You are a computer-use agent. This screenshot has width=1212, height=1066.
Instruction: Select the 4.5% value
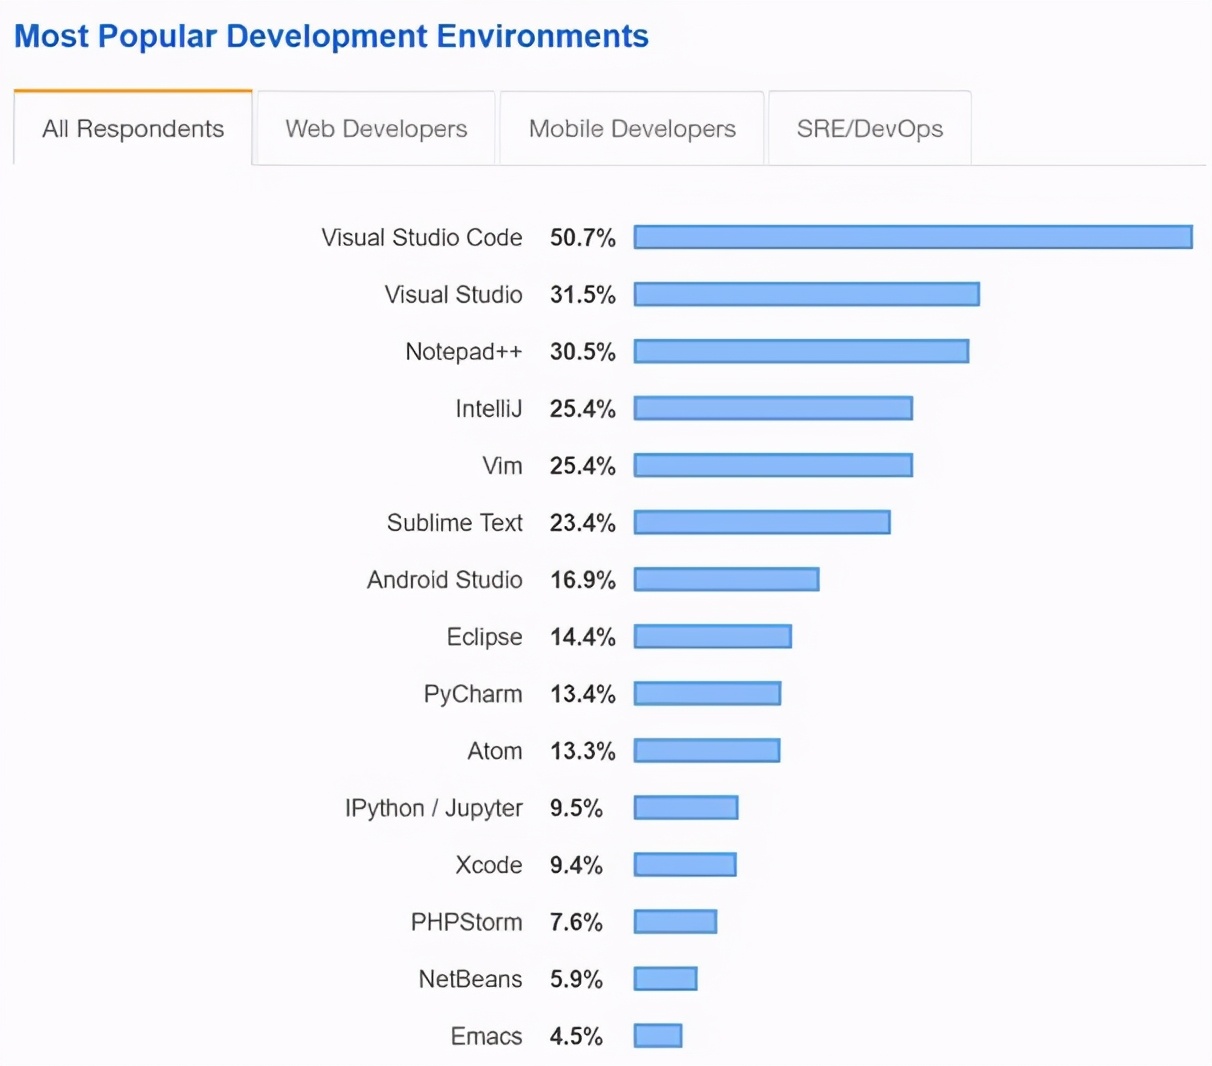576,1035
